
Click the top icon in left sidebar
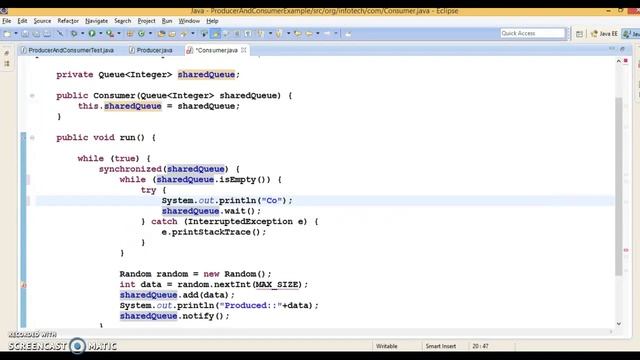(7, 53)
